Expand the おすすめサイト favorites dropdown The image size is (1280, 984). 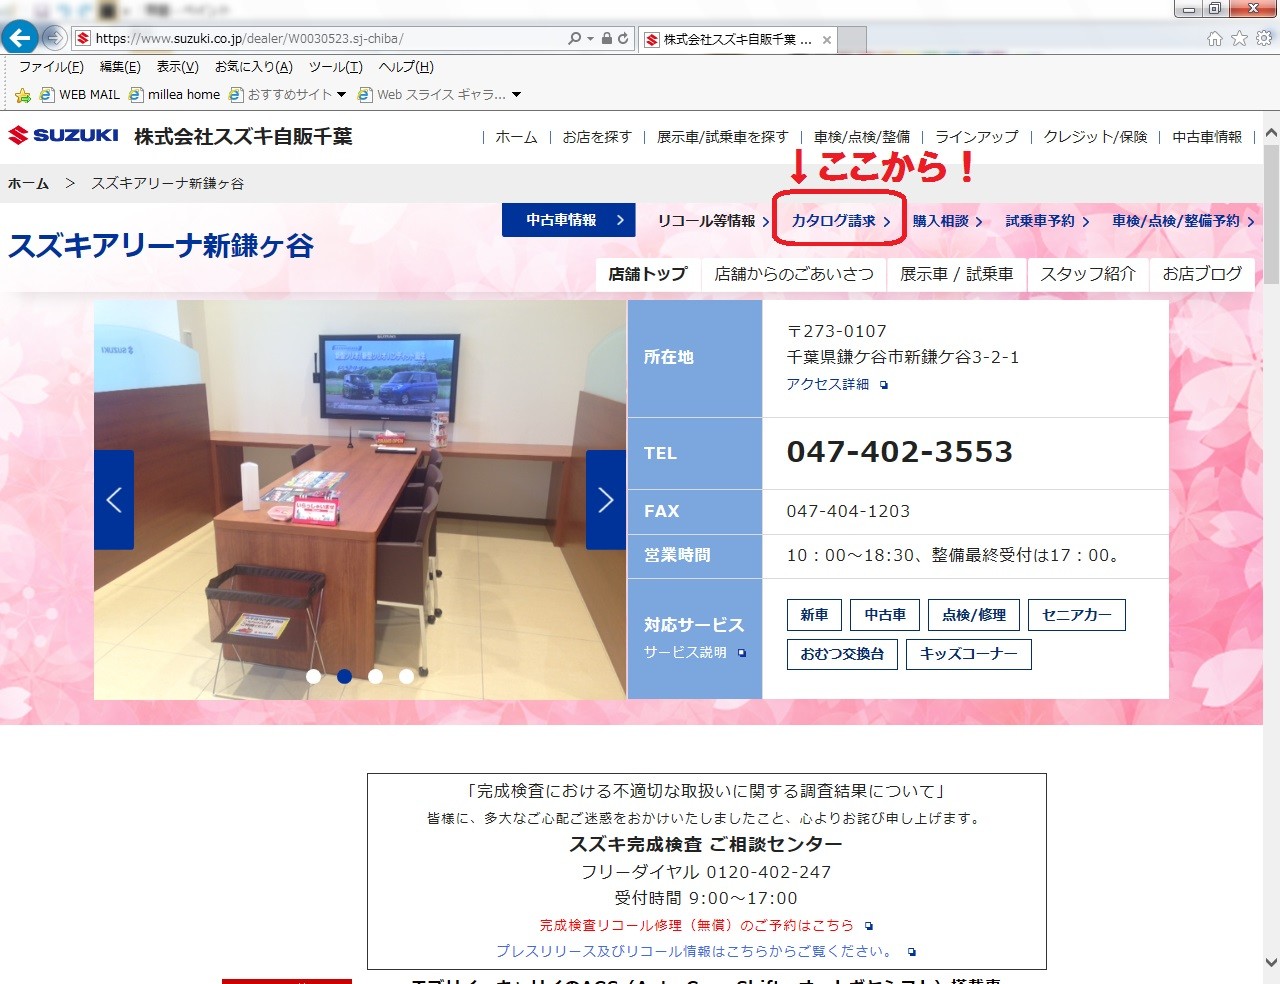point(341,95)
